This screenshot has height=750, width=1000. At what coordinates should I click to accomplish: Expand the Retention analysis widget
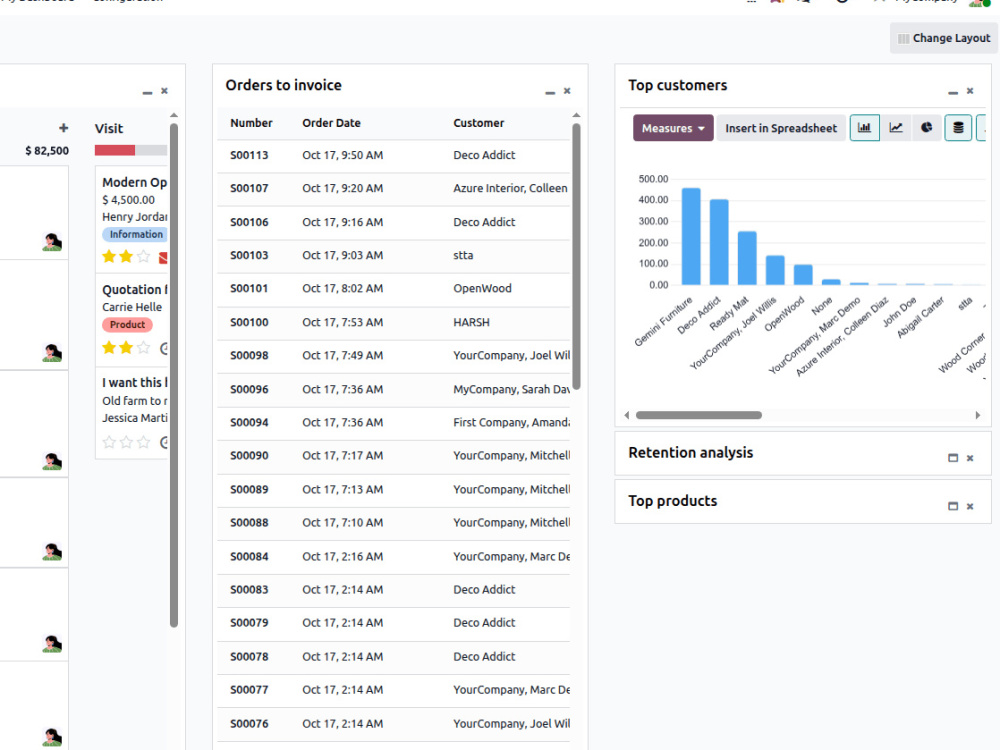(x=953, y=458)
